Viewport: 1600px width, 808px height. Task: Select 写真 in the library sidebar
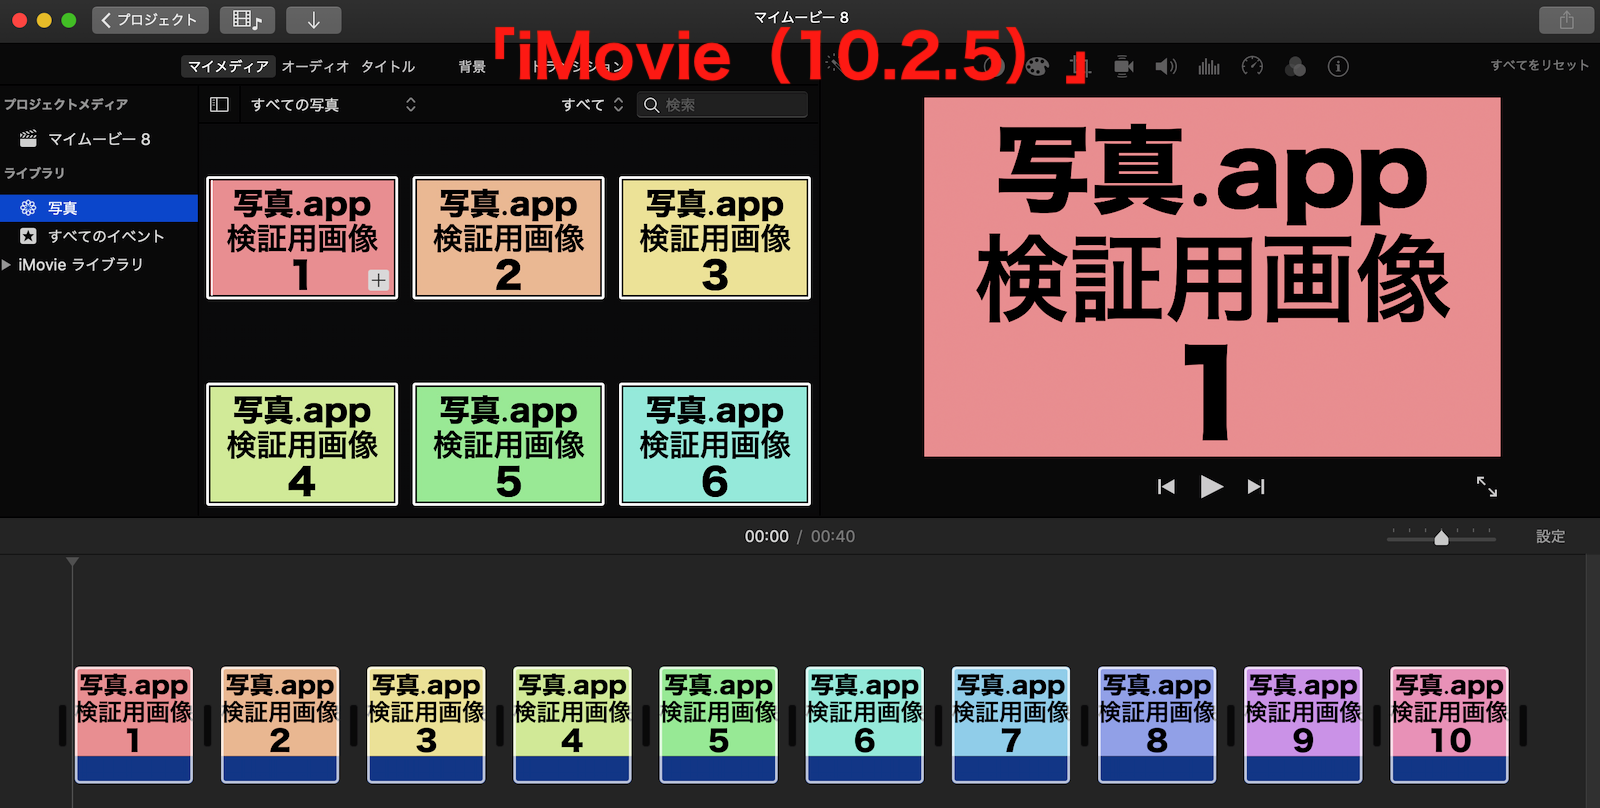pos(99,208)
